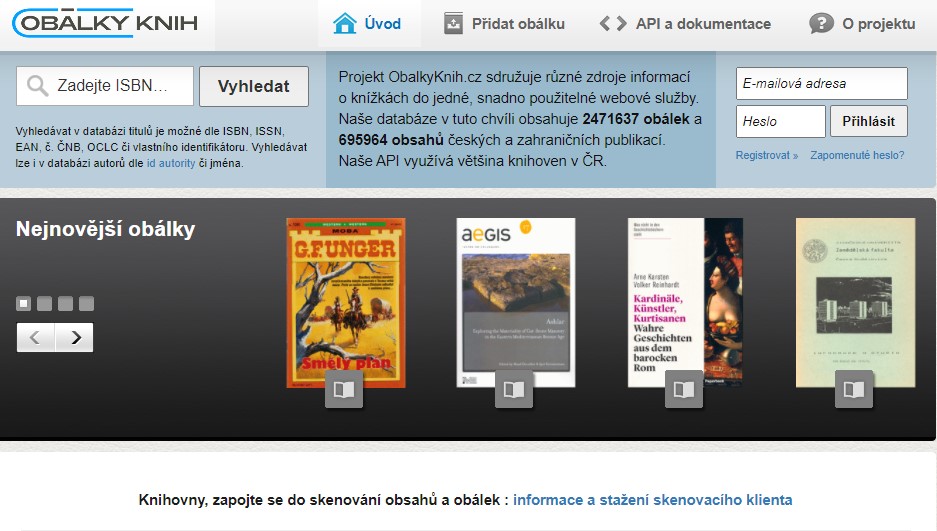Click the Přihlásit login button

click(x=869, y=121)
